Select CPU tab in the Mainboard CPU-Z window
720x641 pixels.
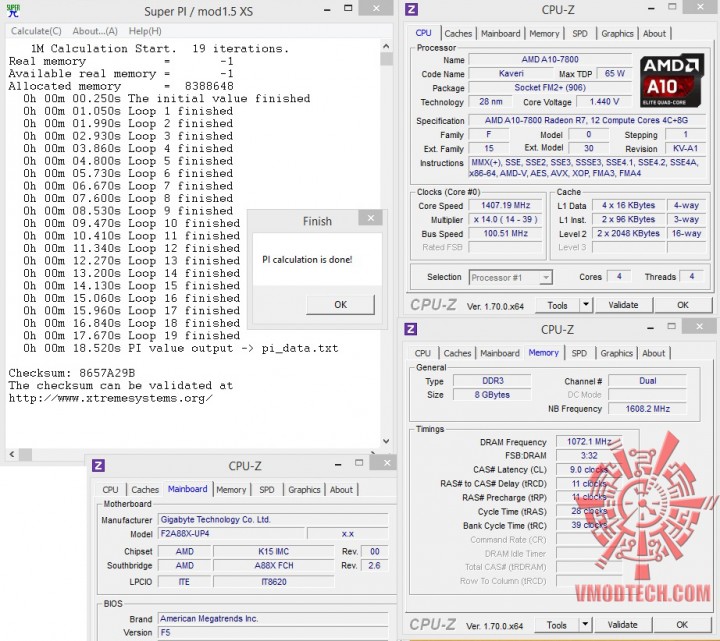click(x=110, y=489)
